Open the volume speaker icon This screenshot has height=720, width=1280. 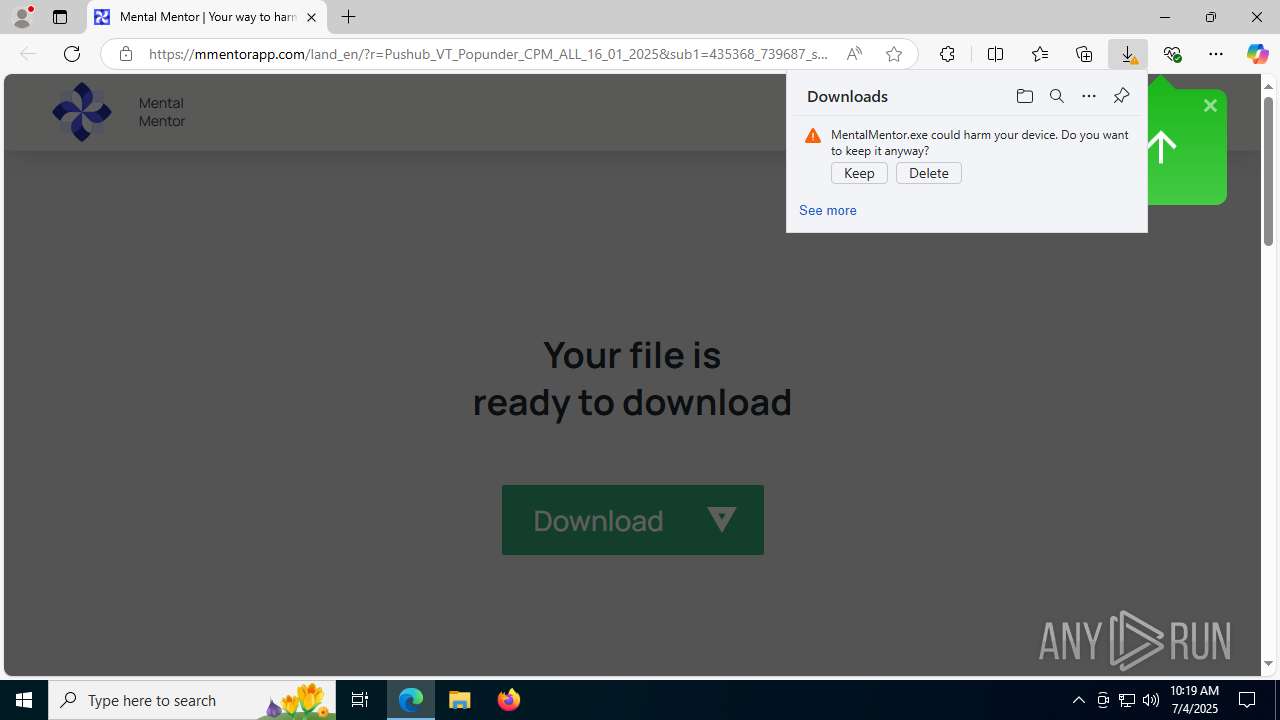point(1151,700)
